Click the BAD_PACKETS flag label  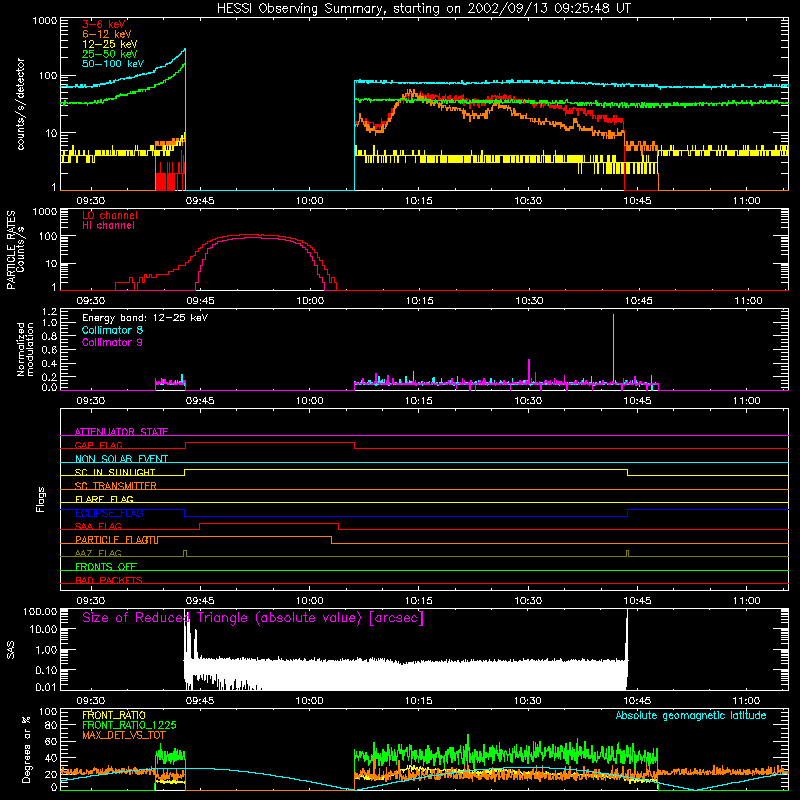click(x=109, y=580)
